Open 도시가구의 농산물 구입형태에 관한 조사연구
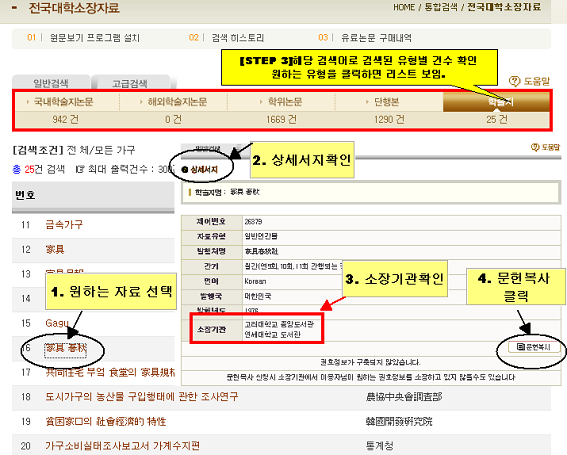This screenshot has height=455, width=567. coord(141,397)
